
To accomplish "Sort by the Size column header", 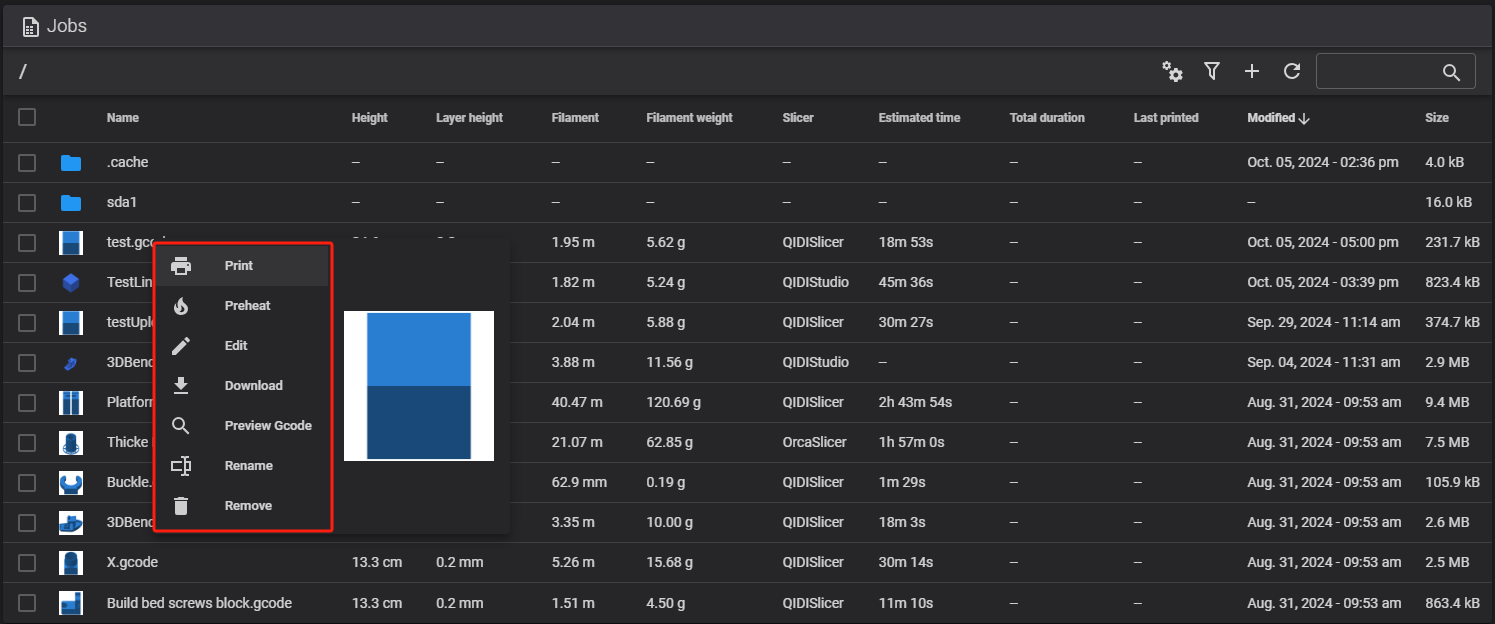I will [1436, 118].
